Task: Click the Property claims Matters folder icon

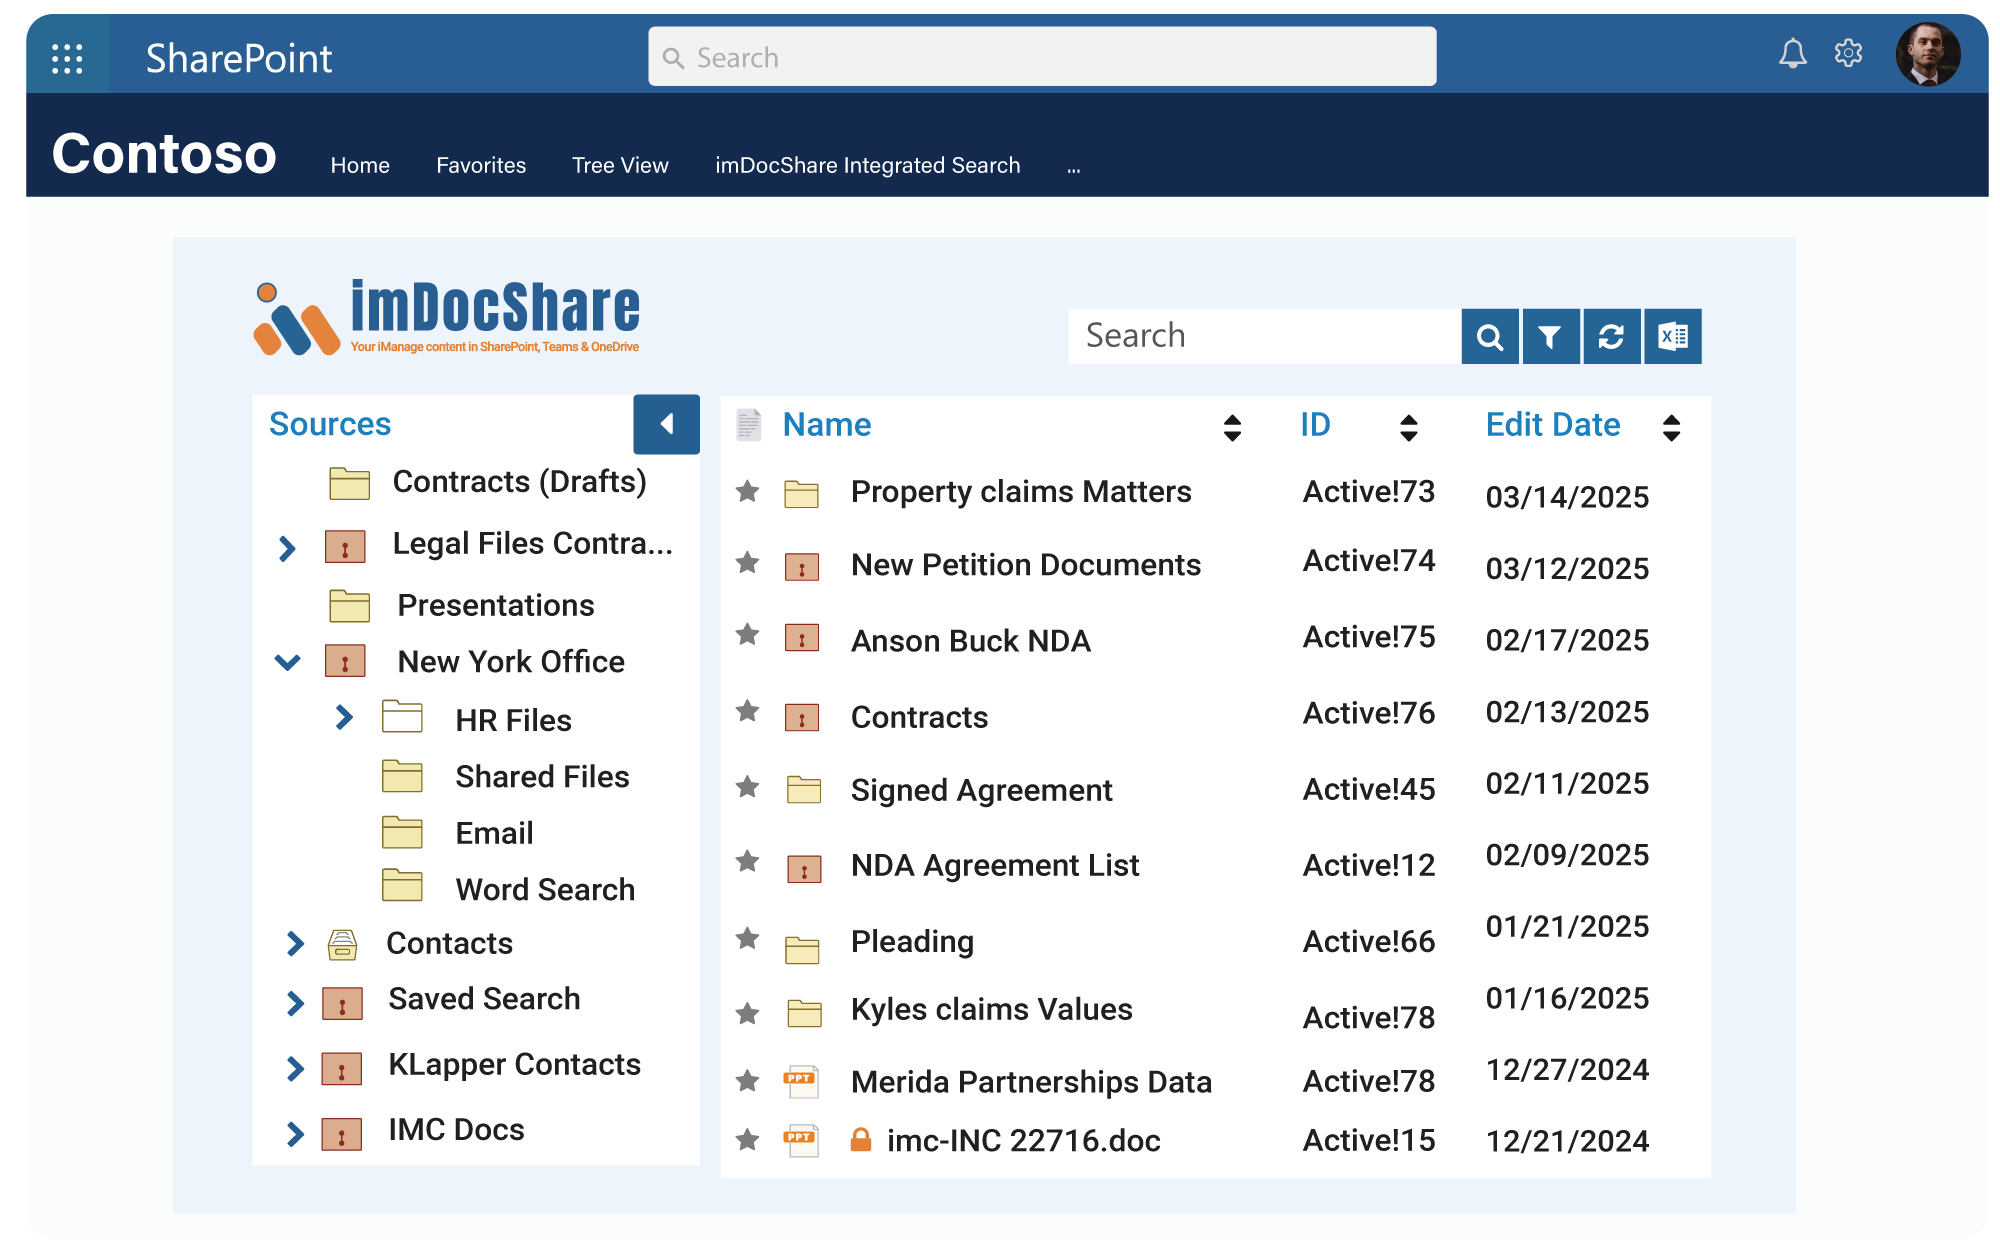Action: 801,493
